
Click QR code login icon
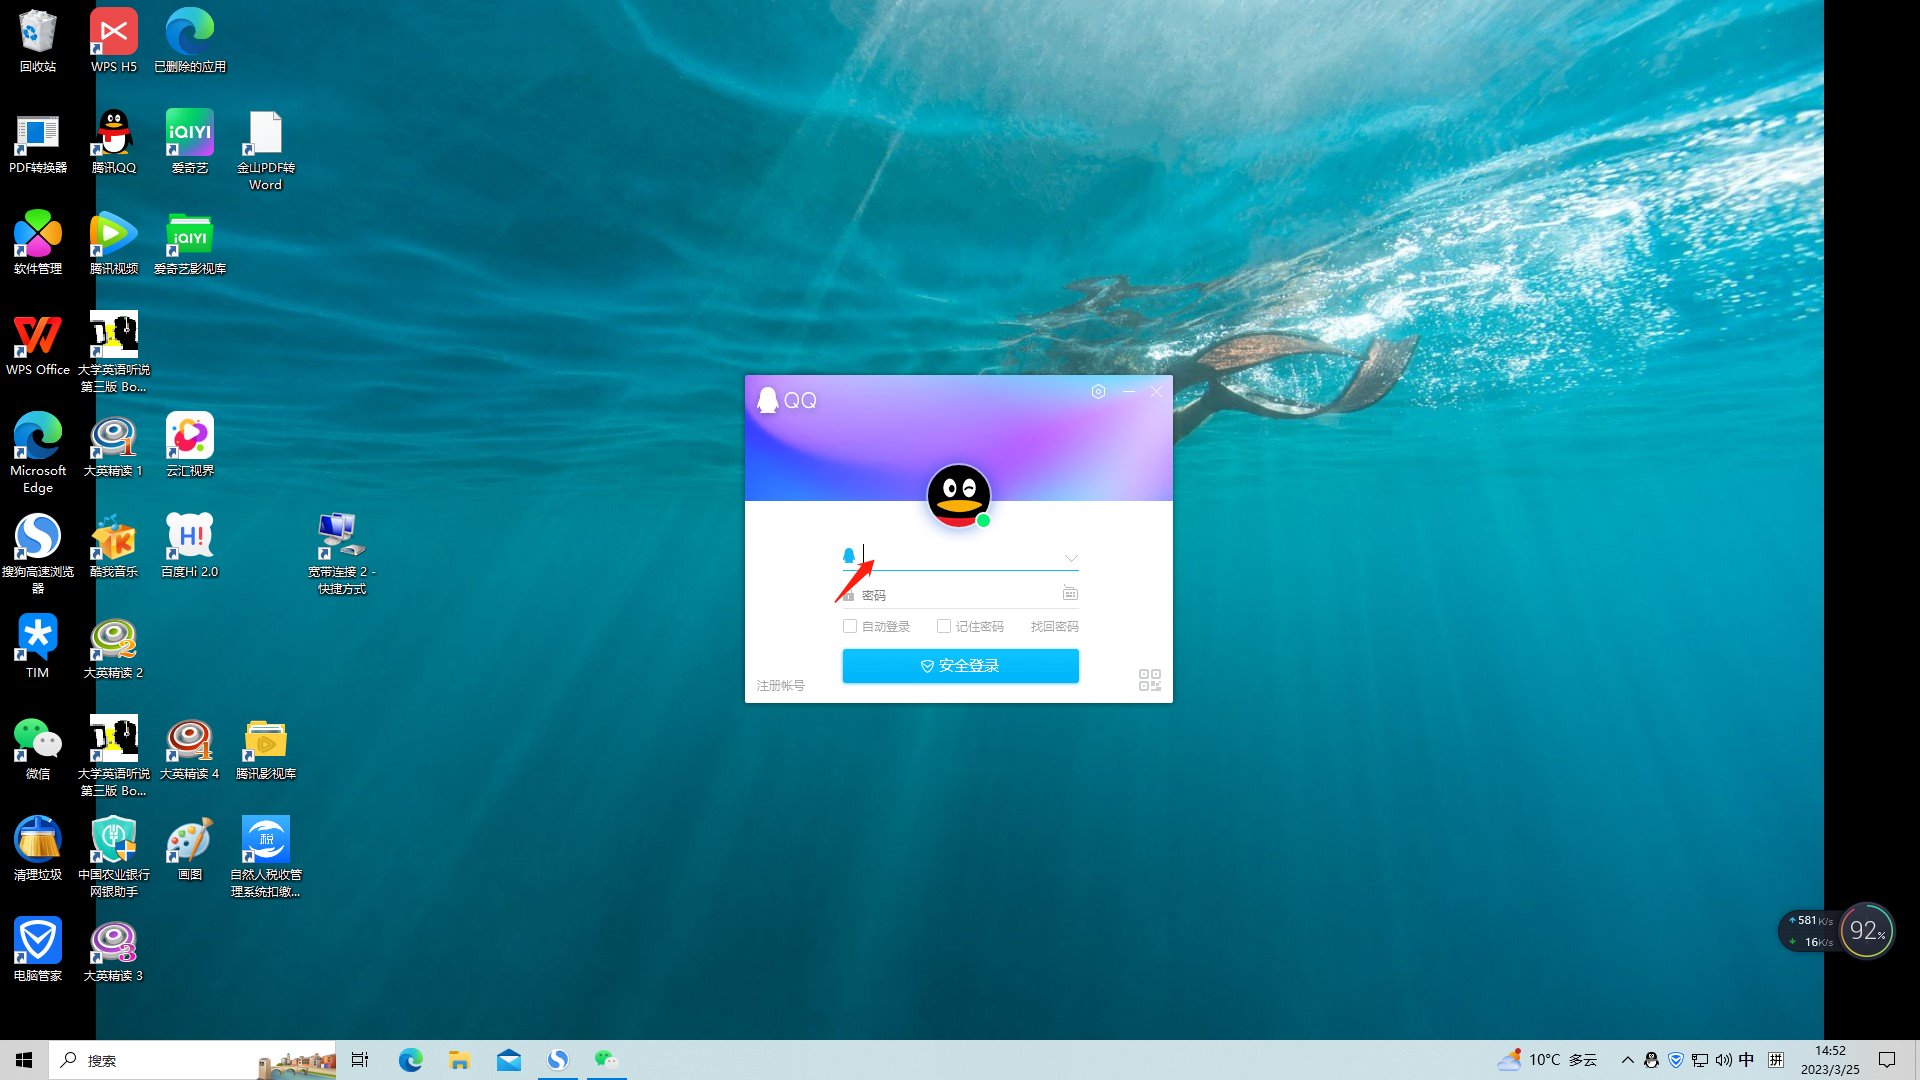point(1149,680)
